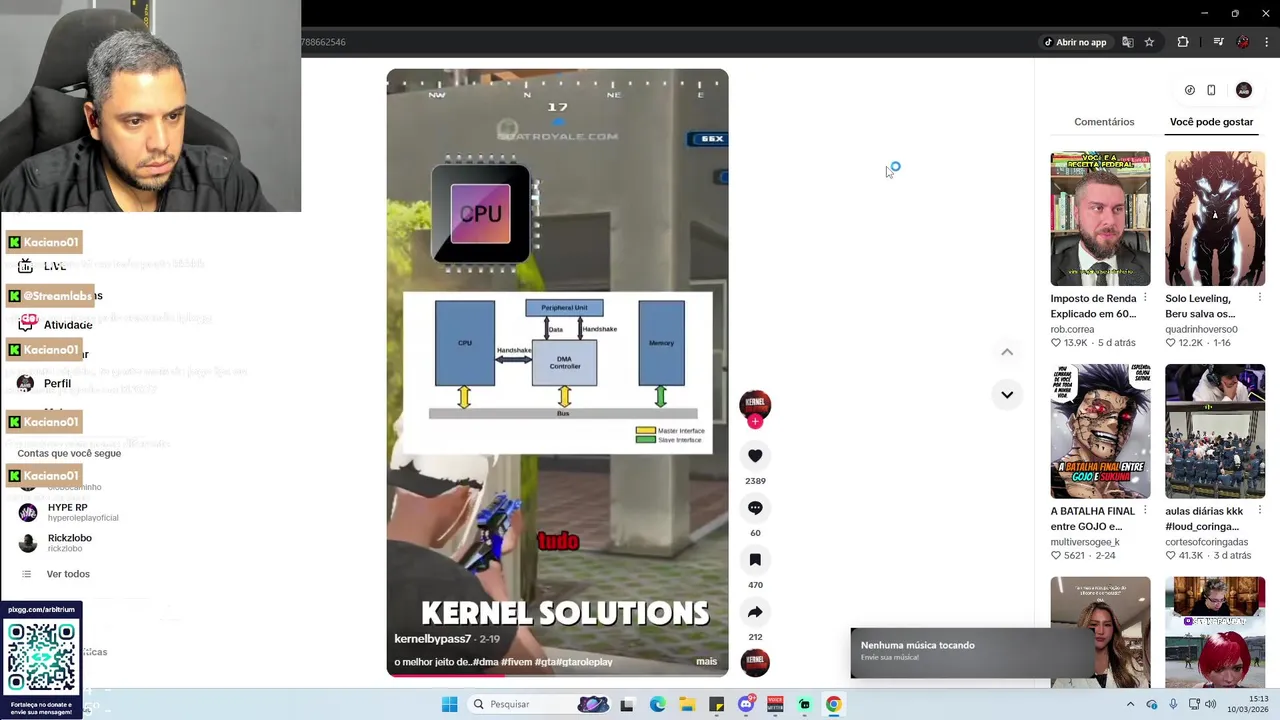Click the translate page icon in the address bar
The image size is (1280, 720).
pos(1128,42)
